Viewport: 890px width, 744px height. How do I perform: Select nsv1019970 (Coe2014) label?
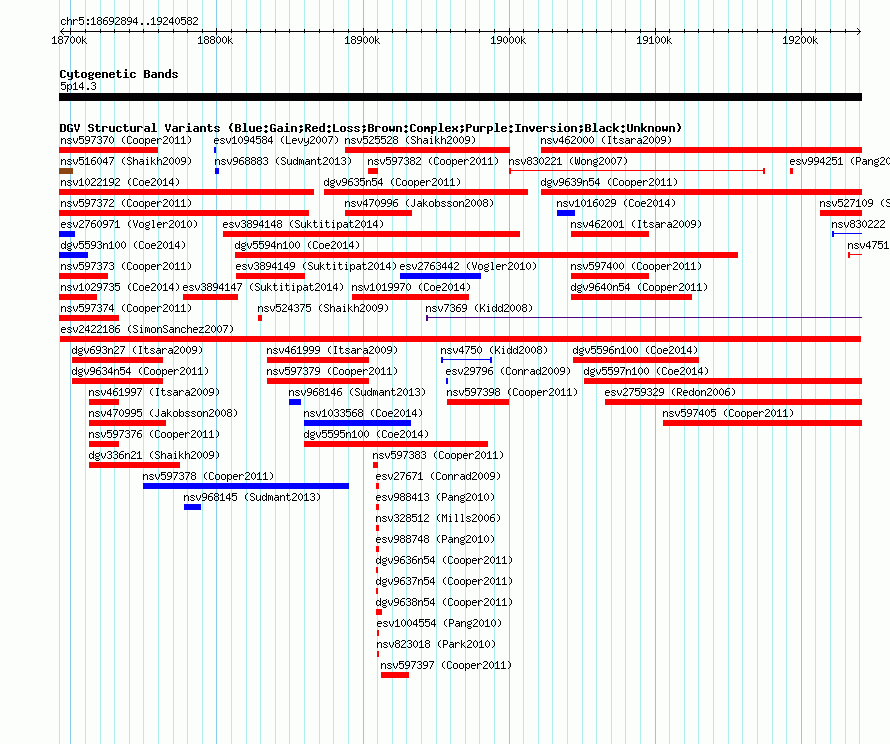[411, 287]
